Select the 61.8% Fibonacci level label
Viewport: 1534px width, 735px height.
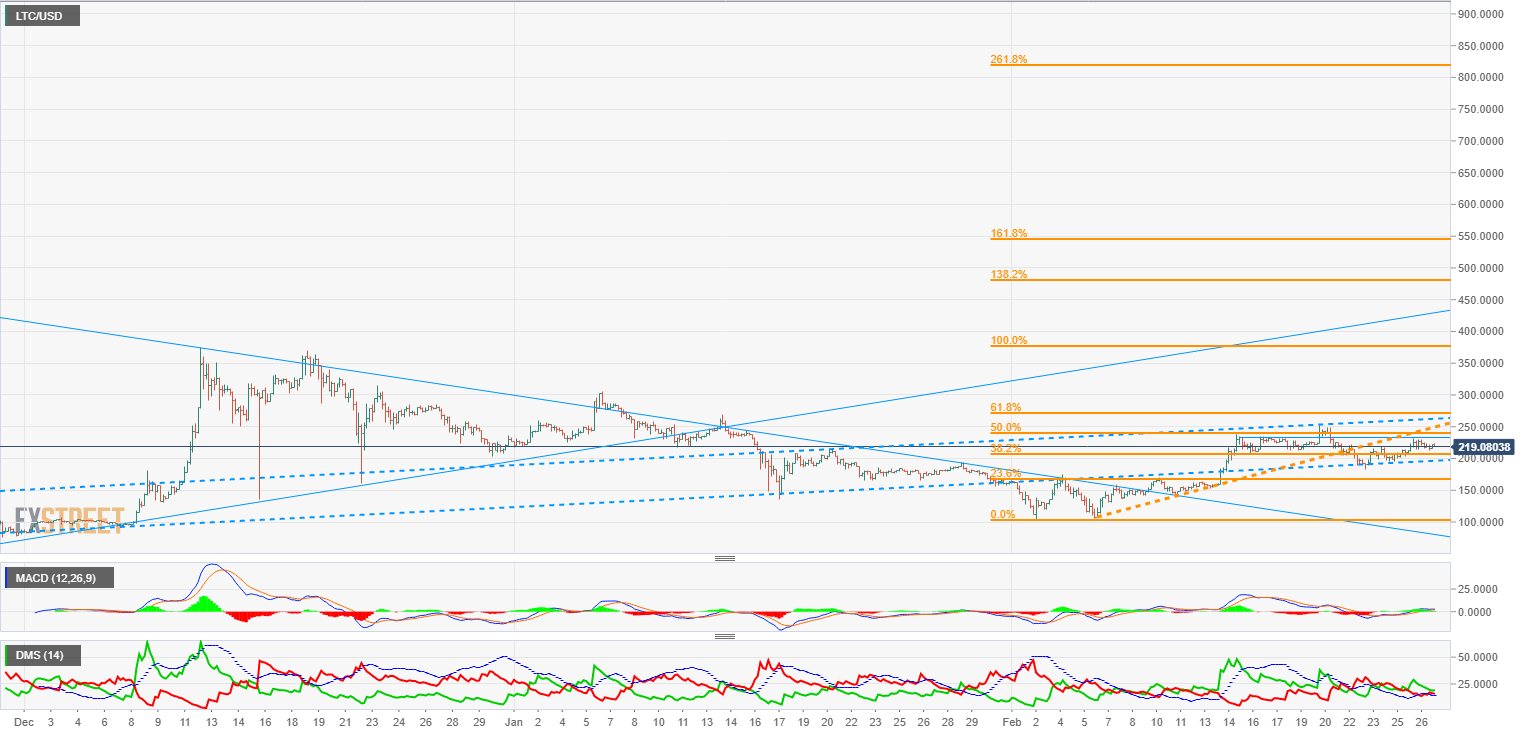point(1006,407)
